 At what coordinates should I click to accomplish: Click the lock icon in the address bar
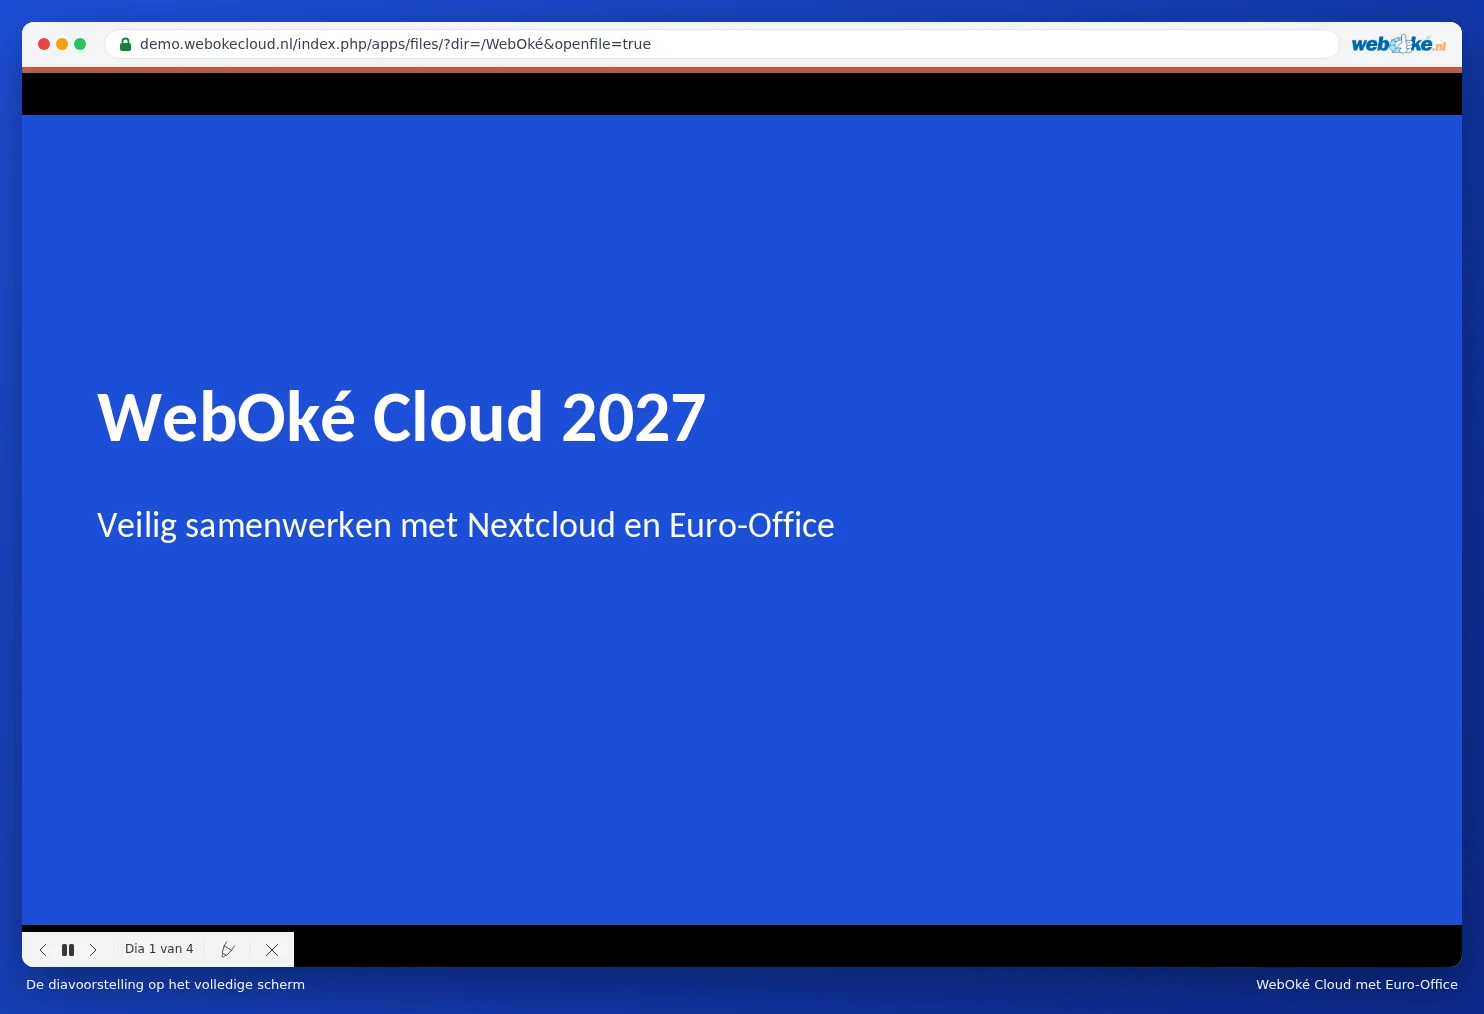pos(126,44)
